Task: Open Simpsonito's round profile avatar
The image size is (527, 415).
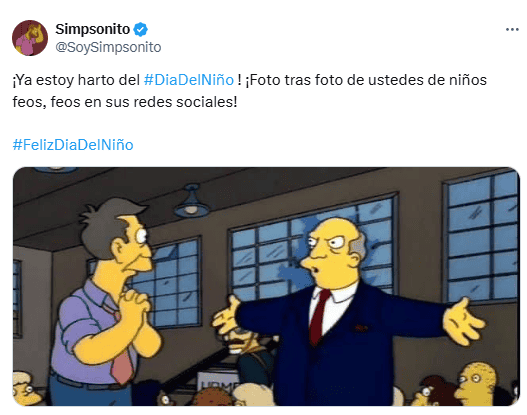Action: [x=30, y=38]
